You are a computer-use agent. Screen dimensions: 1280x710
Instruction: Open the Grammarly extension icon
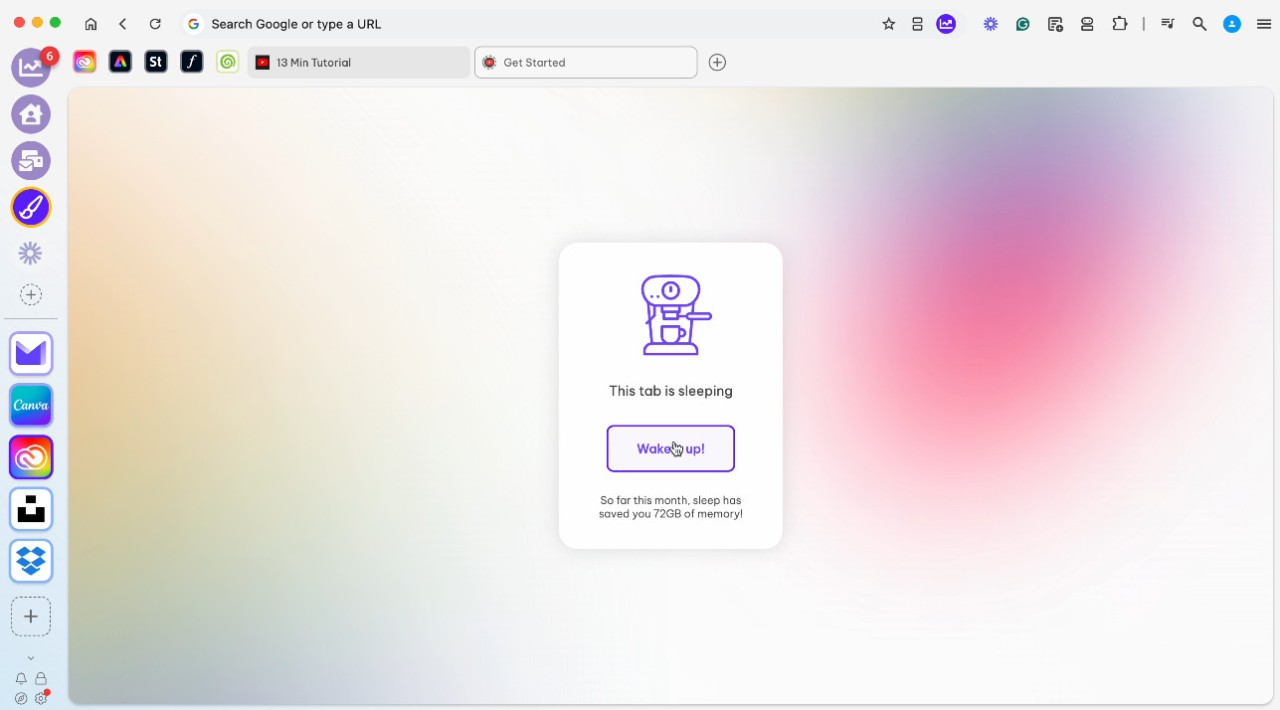tap(1023, 24)
